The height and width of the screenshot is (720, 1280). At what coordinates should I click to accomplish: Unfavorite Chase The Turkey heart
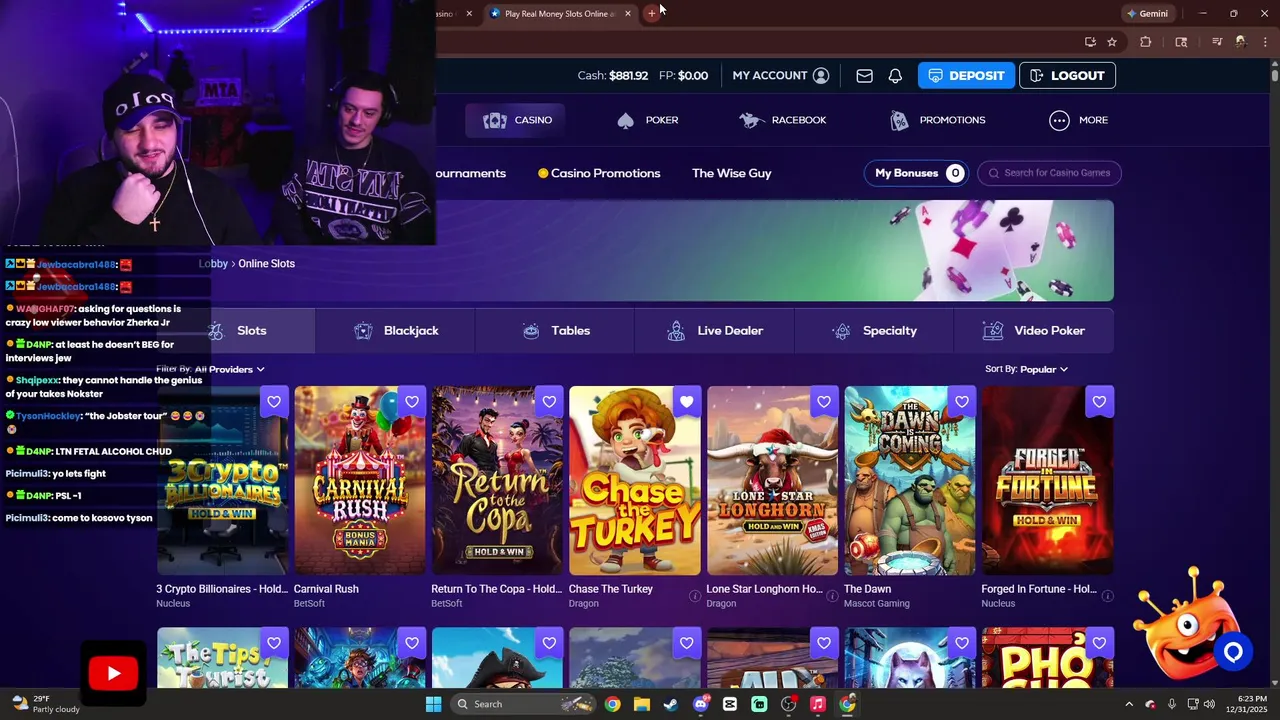[686, 402]
